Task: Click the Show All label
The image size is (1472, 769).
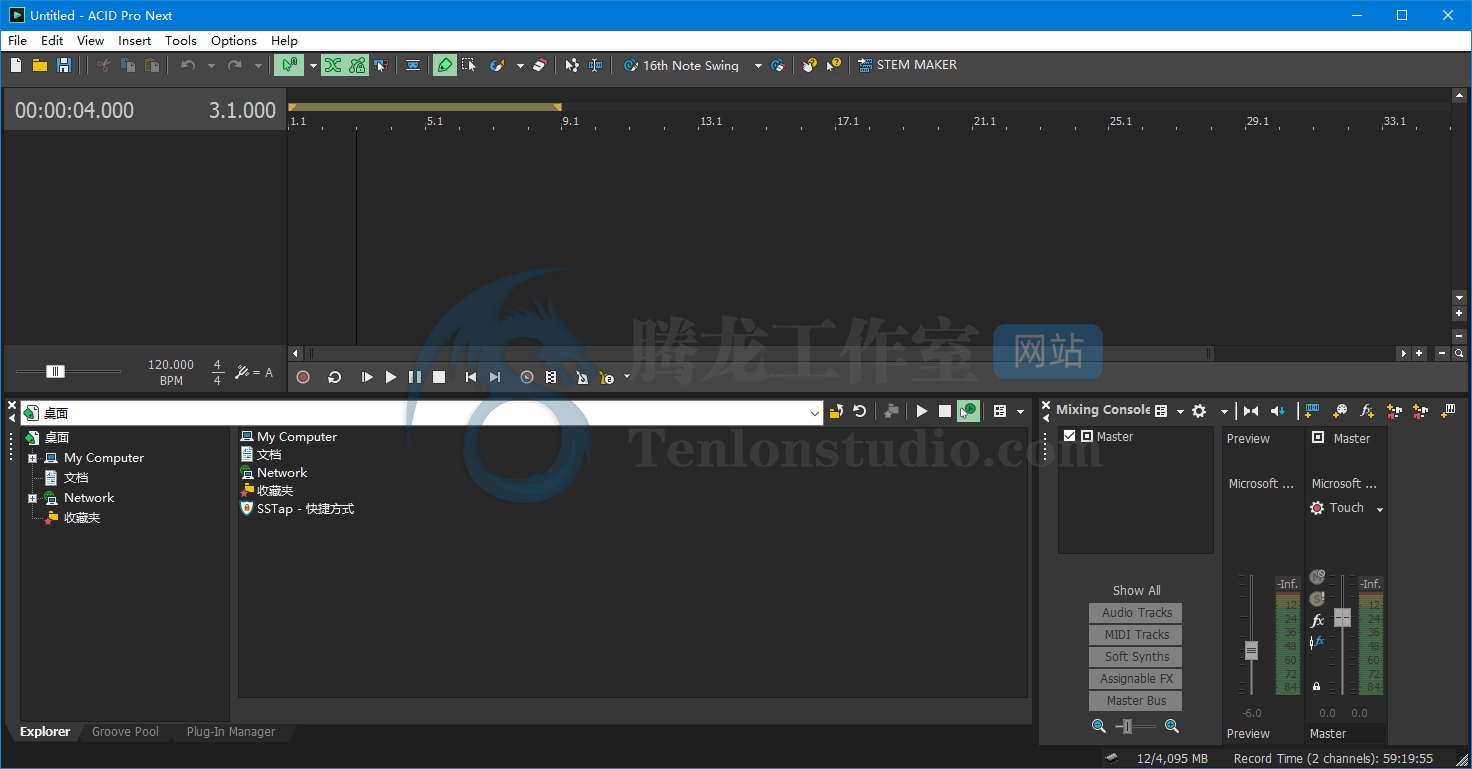Action: tap(1136, 591)
